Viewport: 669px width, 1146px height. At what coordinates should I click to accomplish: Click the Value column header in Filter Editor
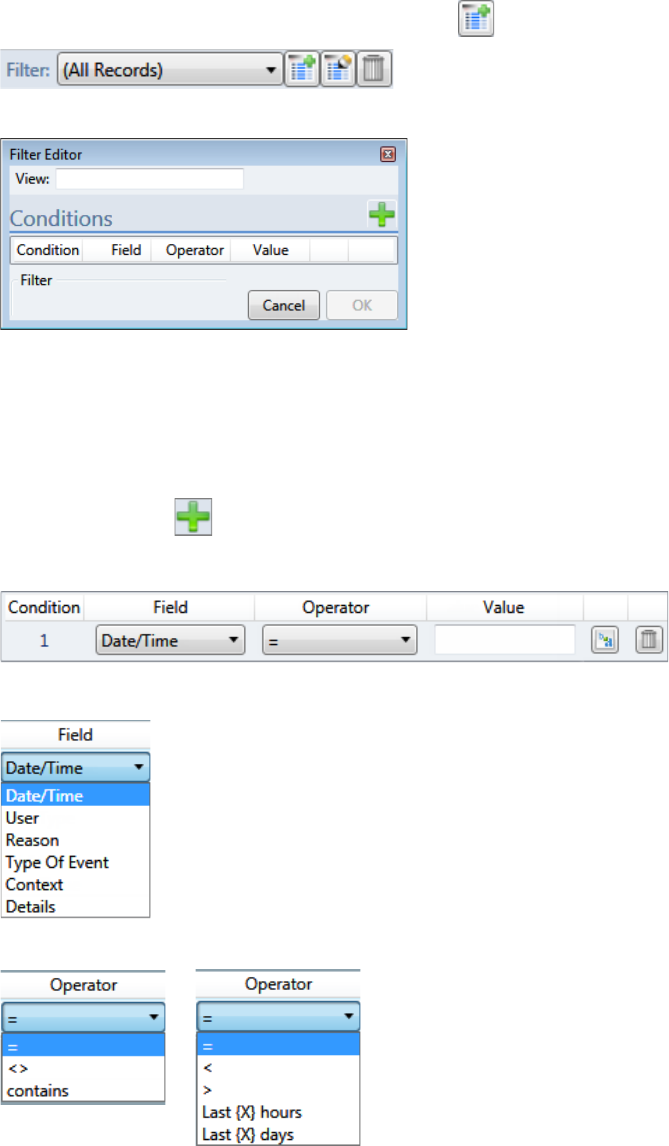click(x=271, y=250)
